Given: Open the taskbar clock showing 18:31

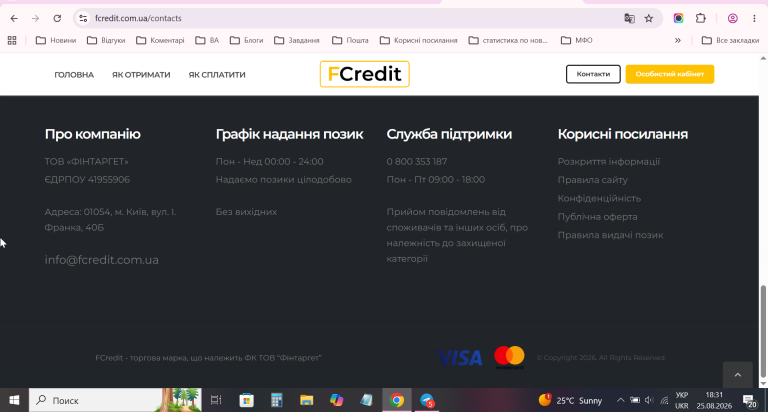Looking at the screenshot, I should tap(714, 400).
